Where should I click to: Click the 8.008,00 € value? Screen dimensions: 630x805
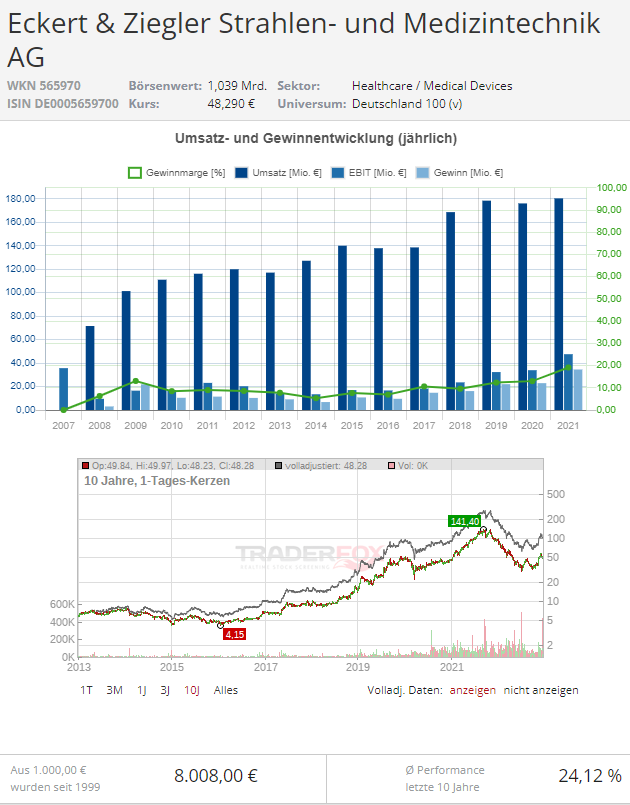216,776
